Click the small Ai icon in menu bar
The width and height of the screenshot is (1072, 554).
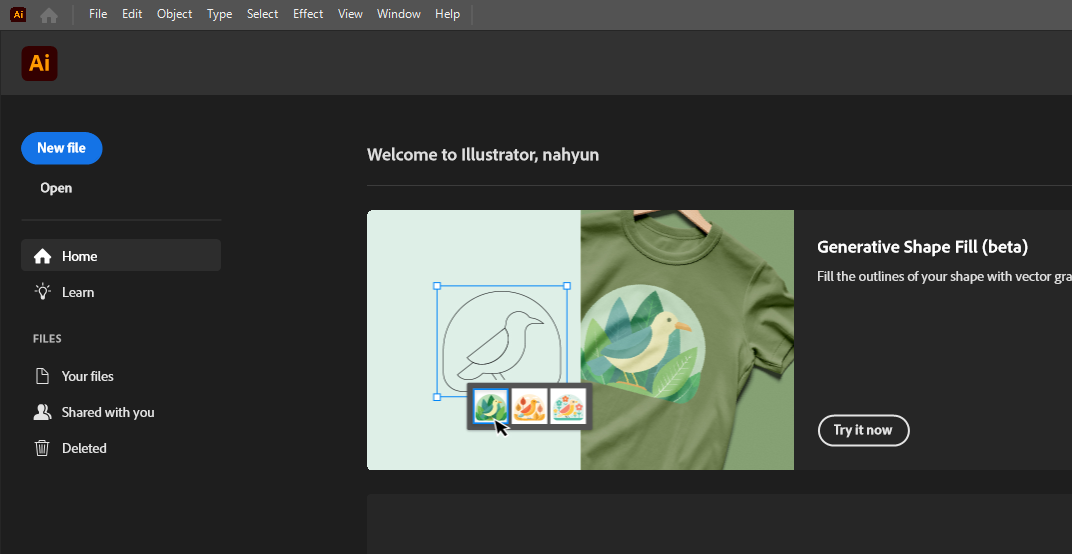tap(18, 14)
